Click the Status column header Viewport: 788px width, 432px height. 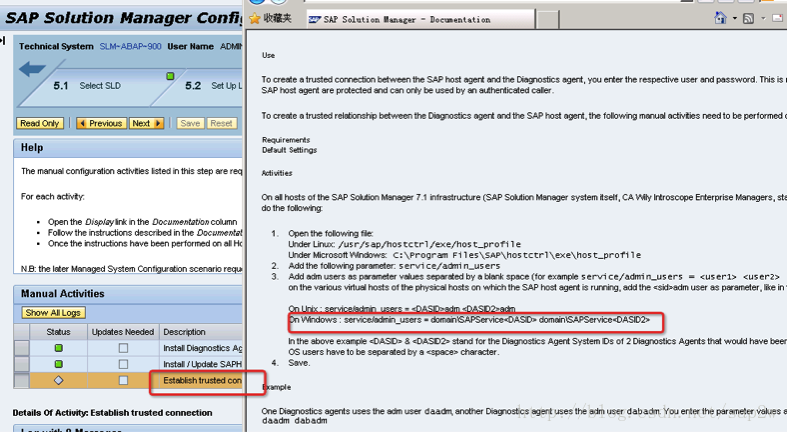pyautogui.click(x=58, y=332)
